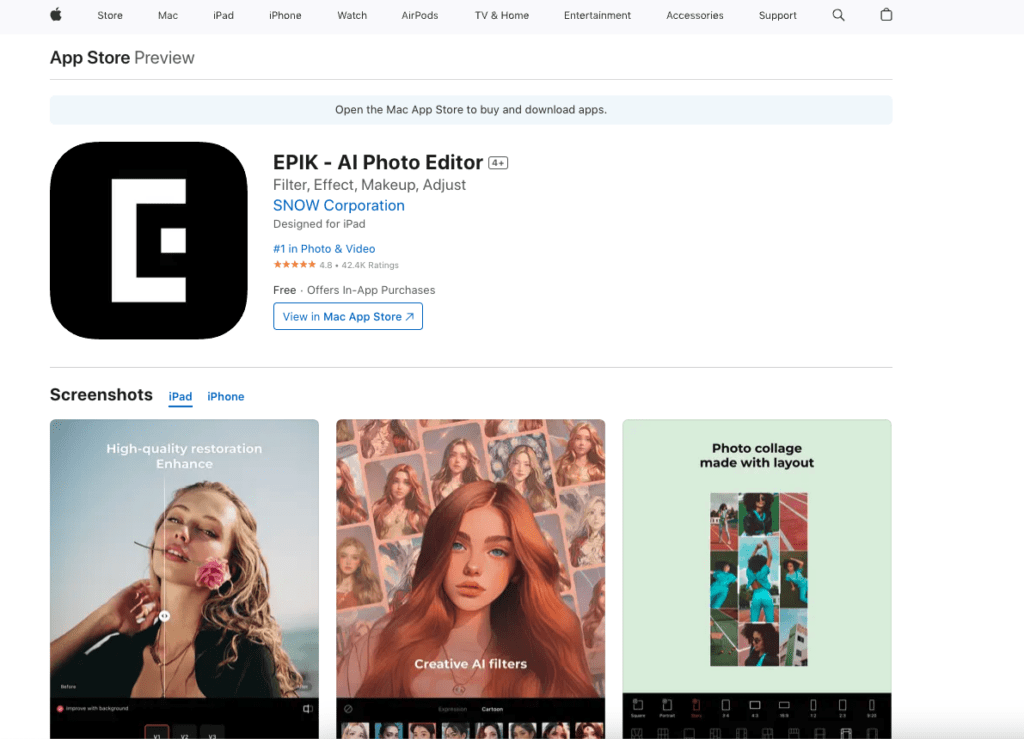Open the SNOW Corporation developer link

click(339, 205)
